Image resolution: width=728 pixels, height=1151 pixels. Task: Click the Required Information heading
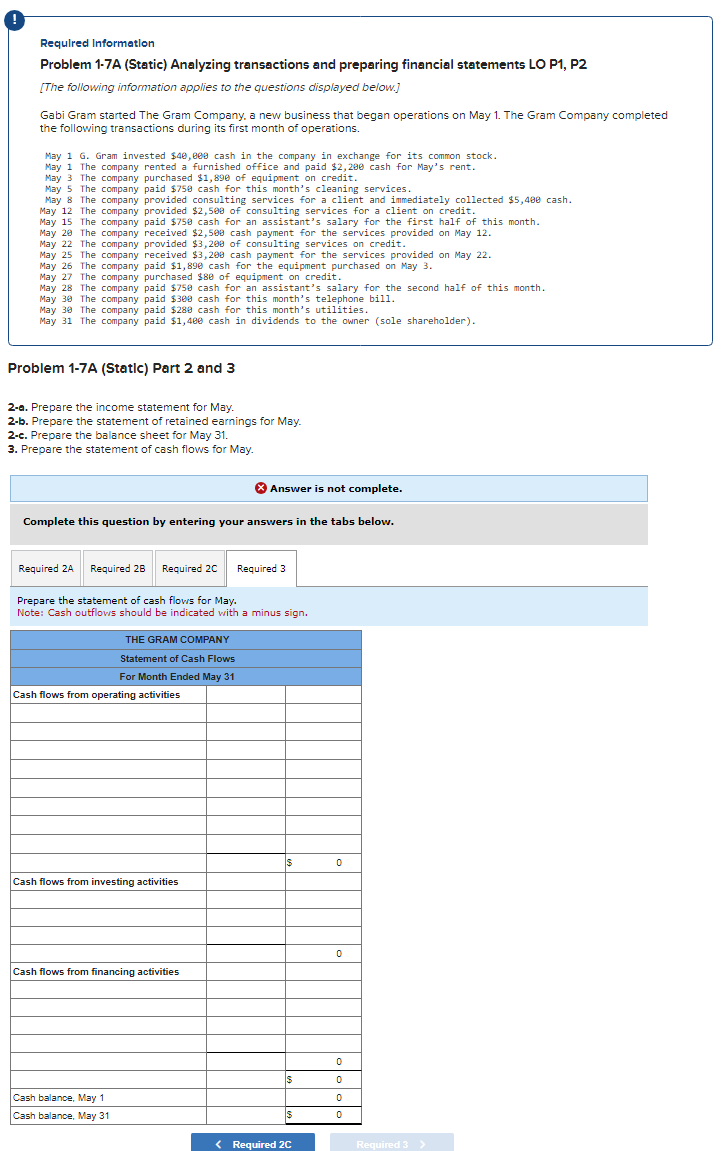[97, 43]
